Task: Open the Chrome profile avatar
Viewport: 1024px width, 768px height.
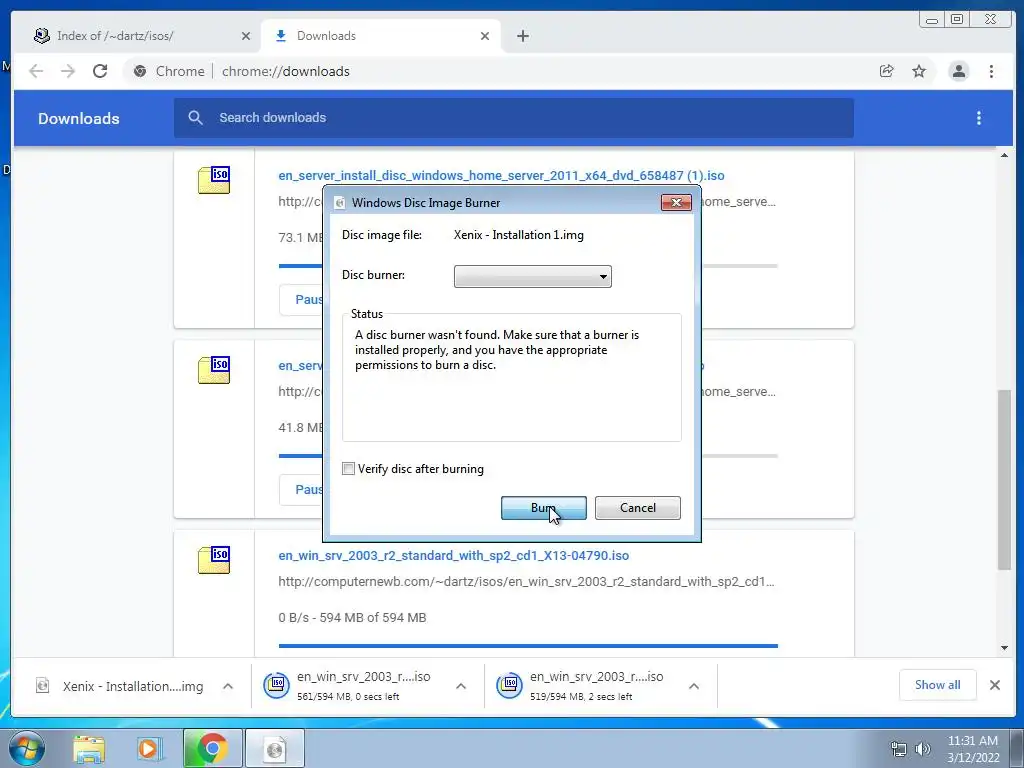Action: coord(959,71)
